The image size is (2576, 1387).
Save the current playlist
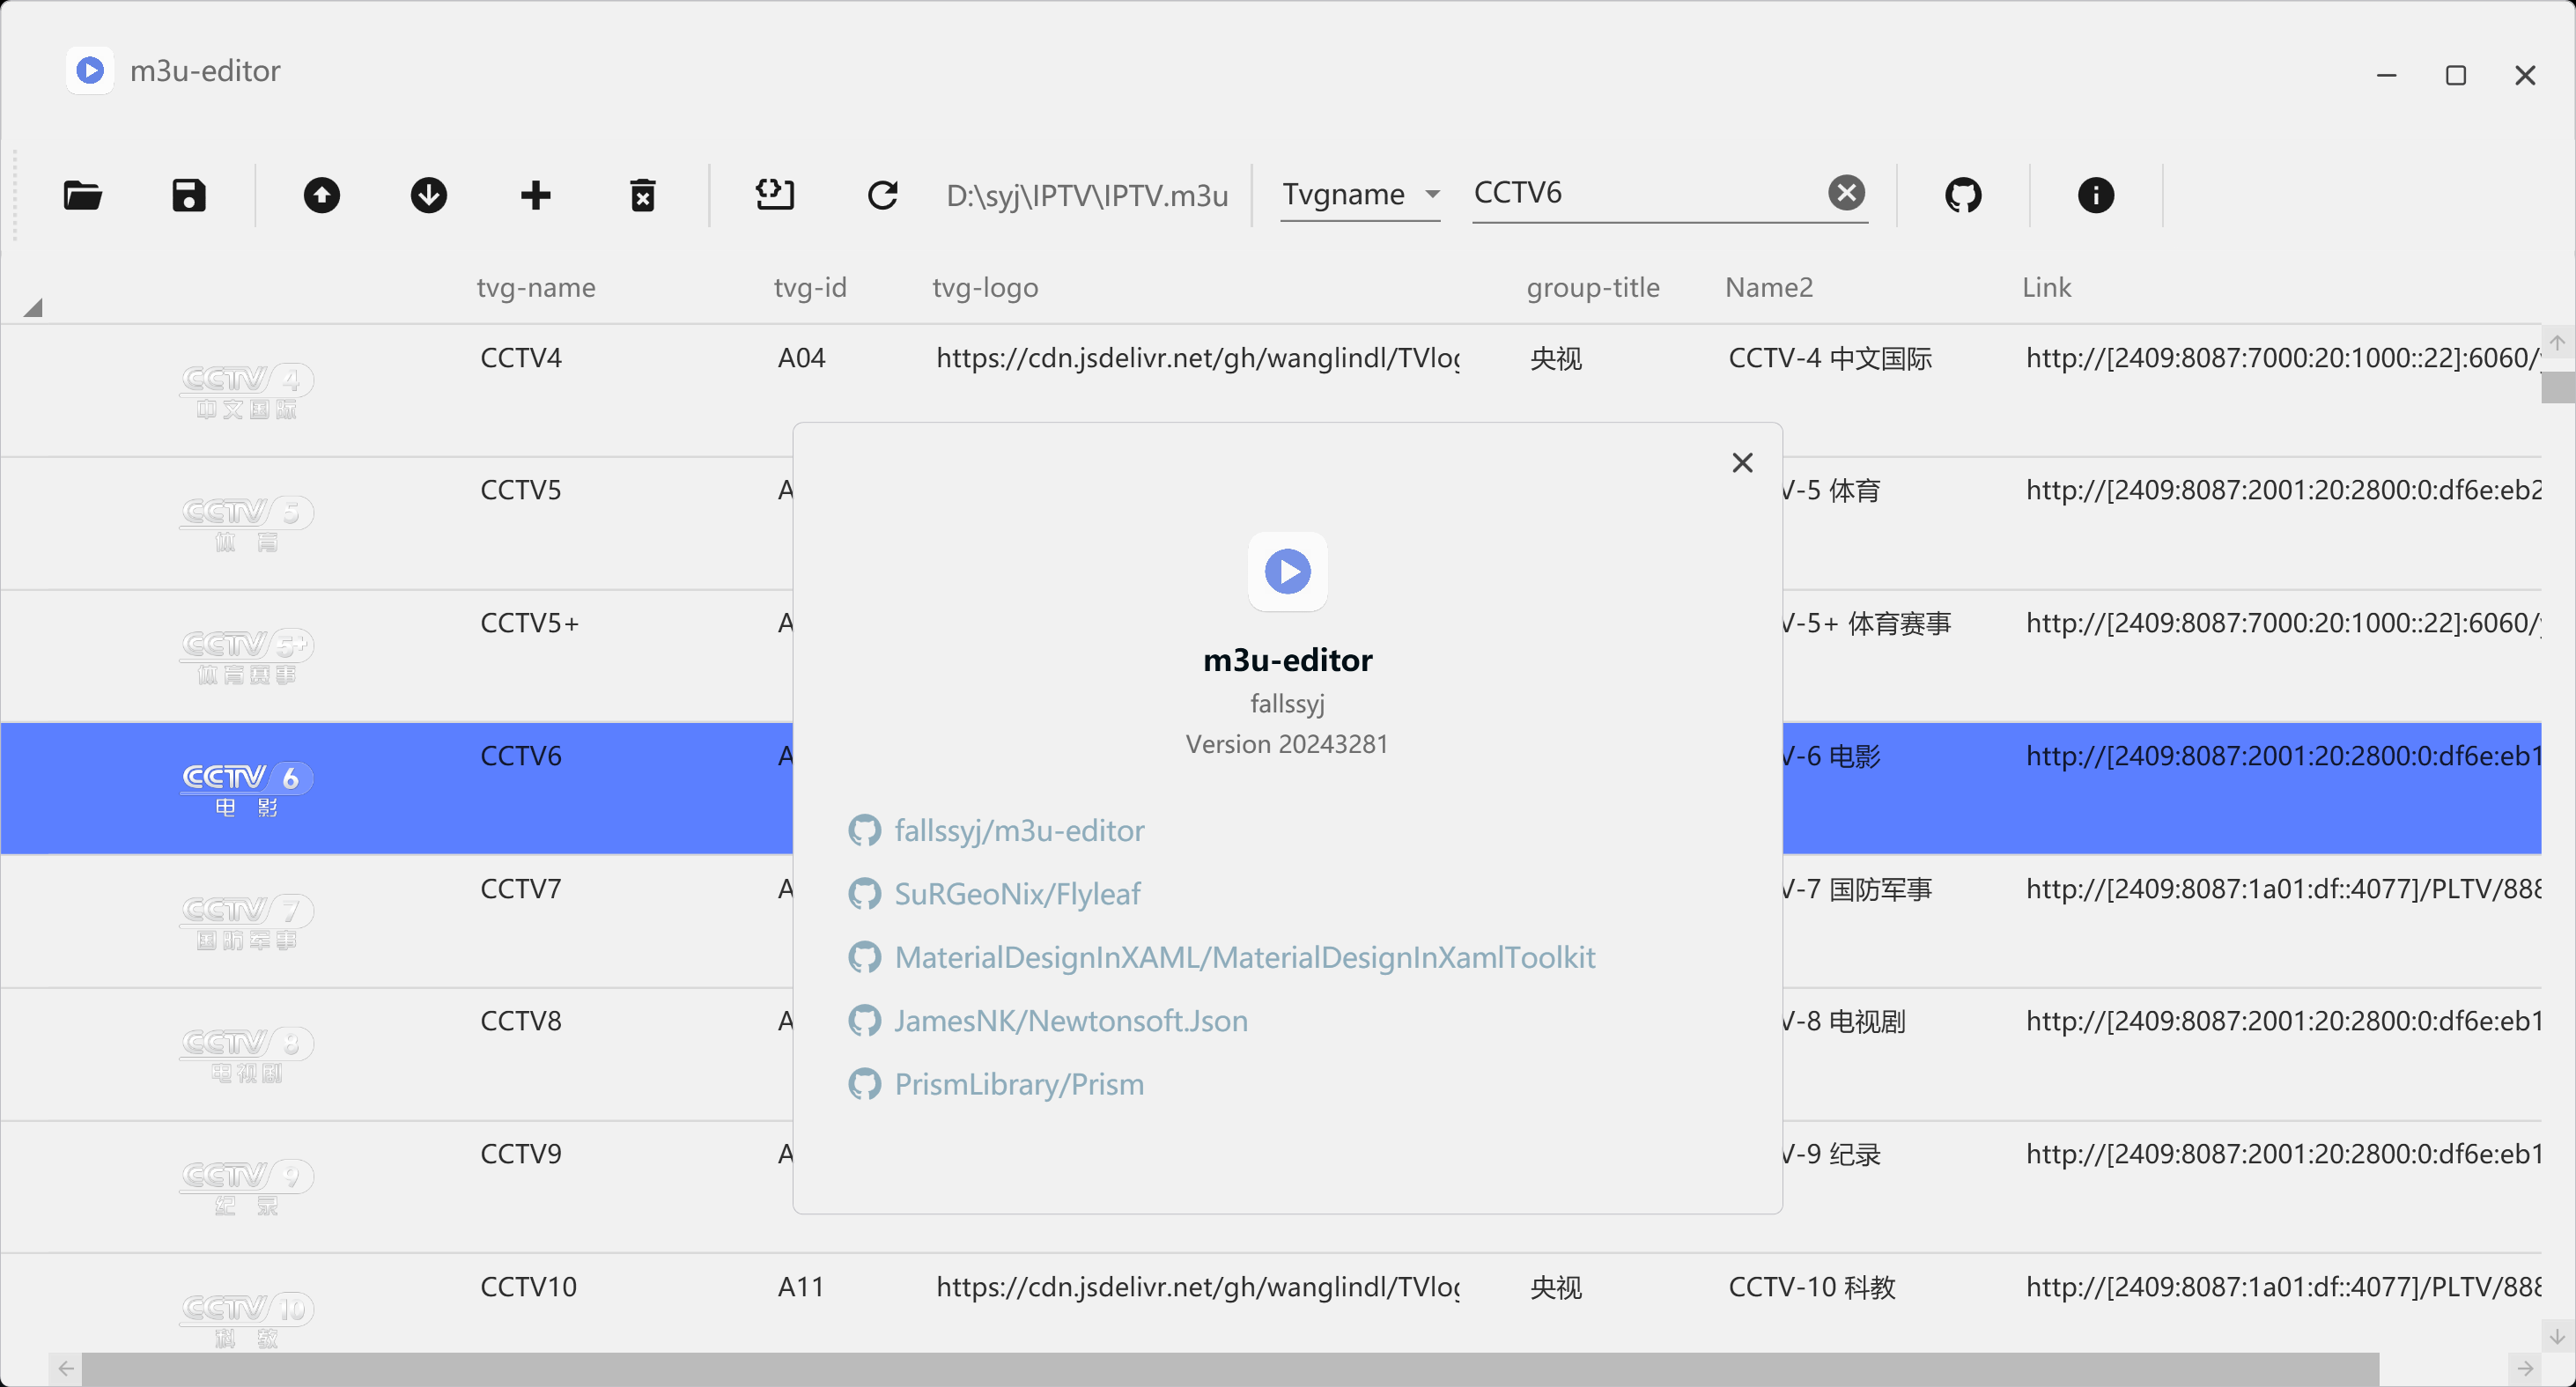(x=189, y=195)
